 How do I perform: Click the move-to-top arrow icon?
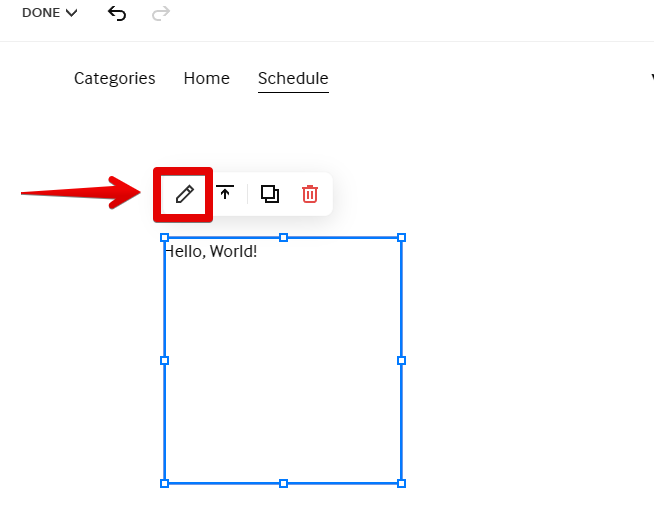point(226,194)
